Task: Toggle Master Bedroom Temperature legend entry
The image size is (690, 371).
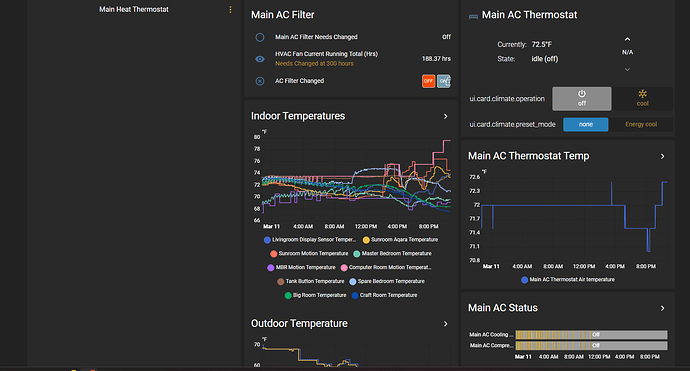Action: tap(392, 253)
